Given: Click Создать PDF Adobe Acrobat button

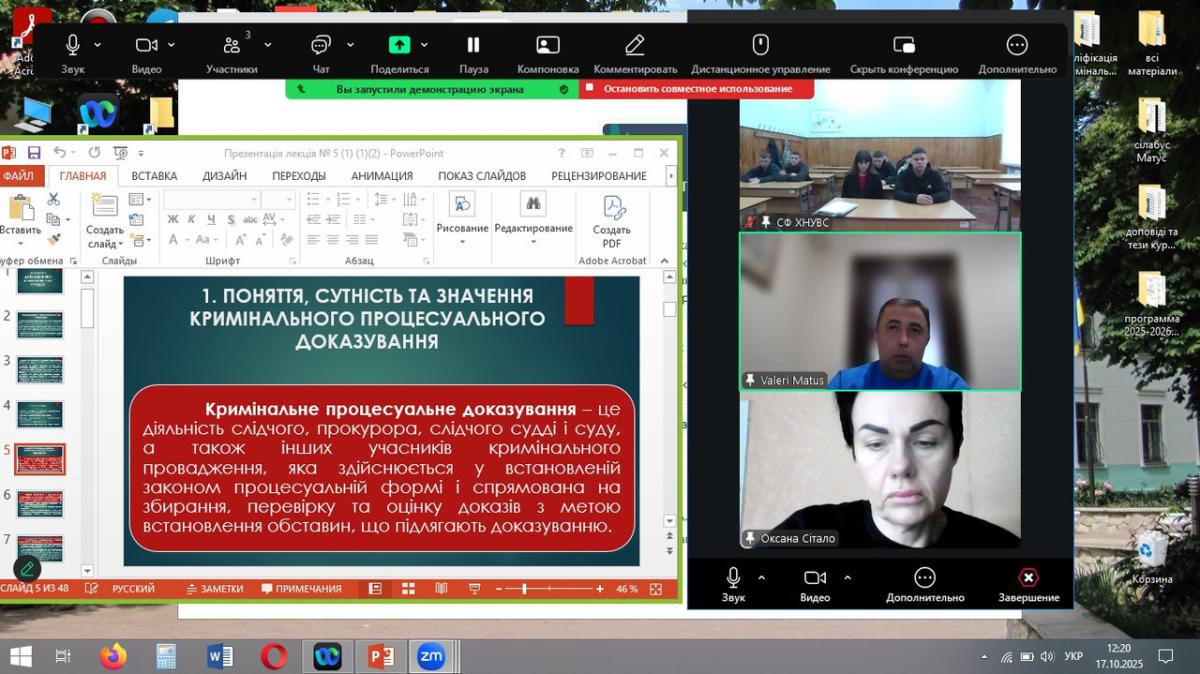Looking at the screenshot, I should tap(611, 221).
